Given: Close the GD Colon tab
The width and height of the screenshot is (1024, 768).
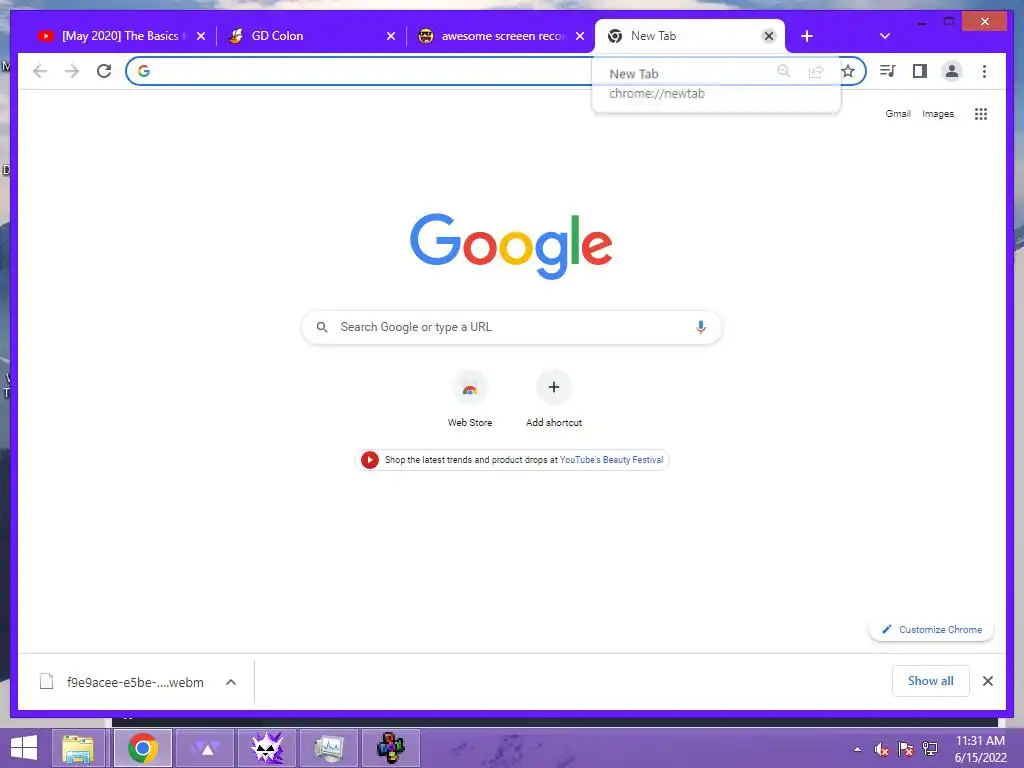Looking at the screenshot, I should (391, 36).
